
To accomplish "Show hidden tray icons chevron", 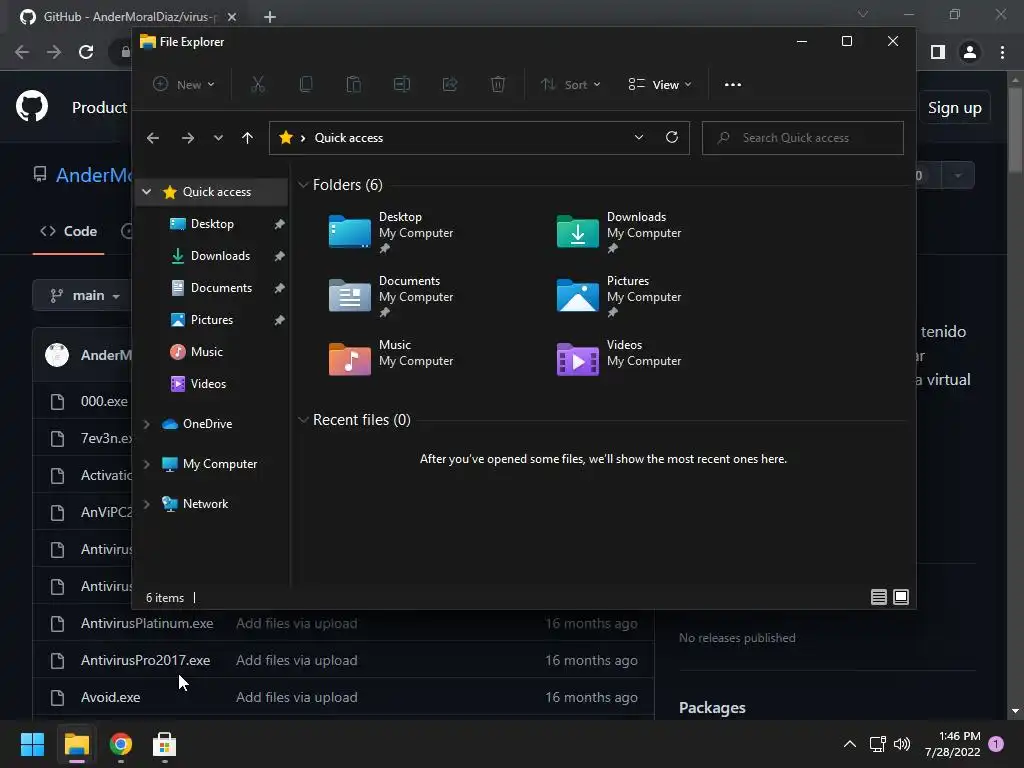I will (x=850, y=744).
